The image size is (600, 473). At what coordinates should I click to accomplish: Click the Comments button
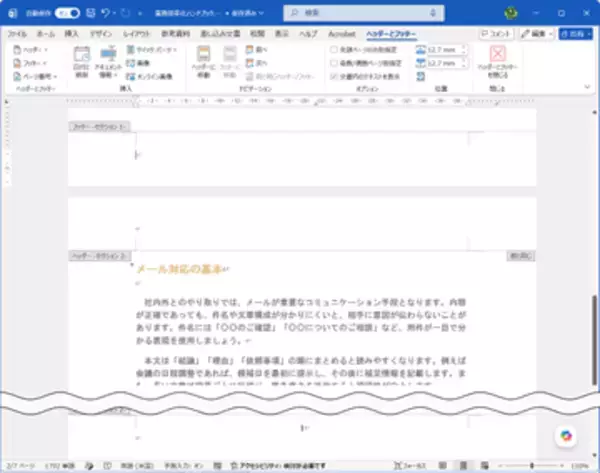click(x=496, y=34)
